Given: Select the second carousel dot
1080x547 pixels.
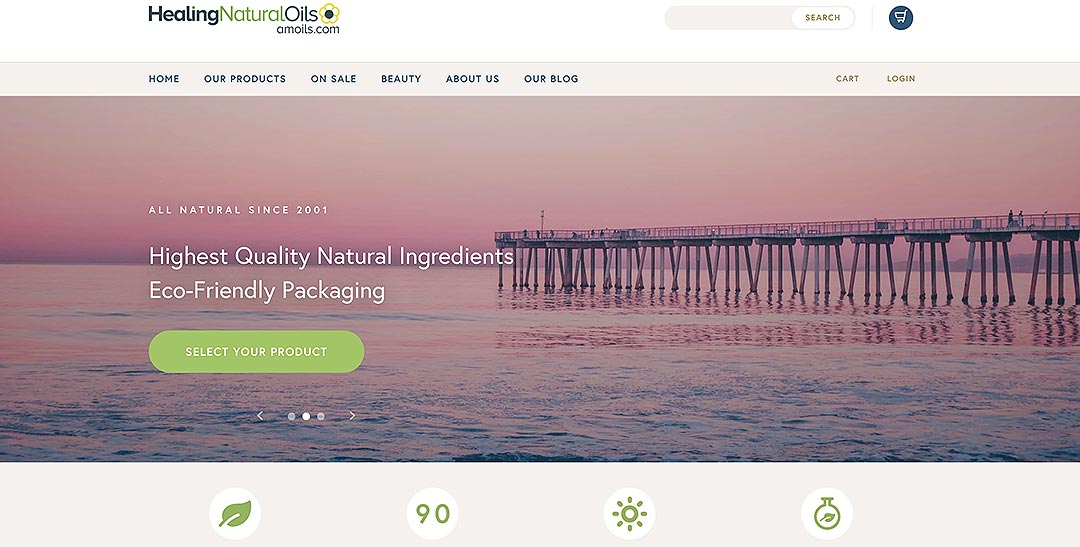Looking at the screenshot, I should coord(306,416).
